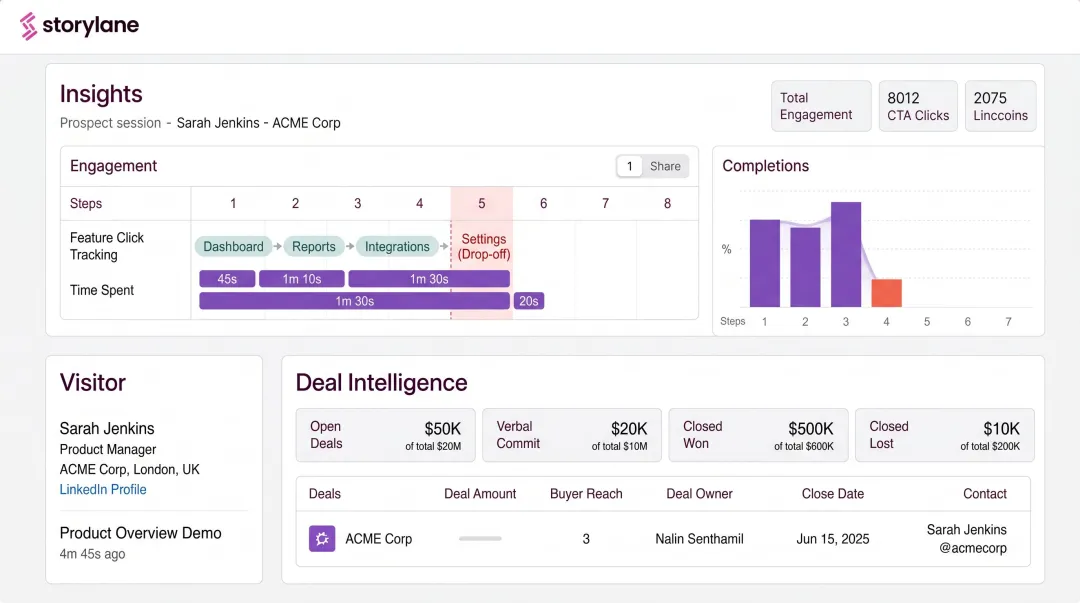Select the Integrations feature chip
This screenshot has width=1080, height=603.
pos(397,247)
